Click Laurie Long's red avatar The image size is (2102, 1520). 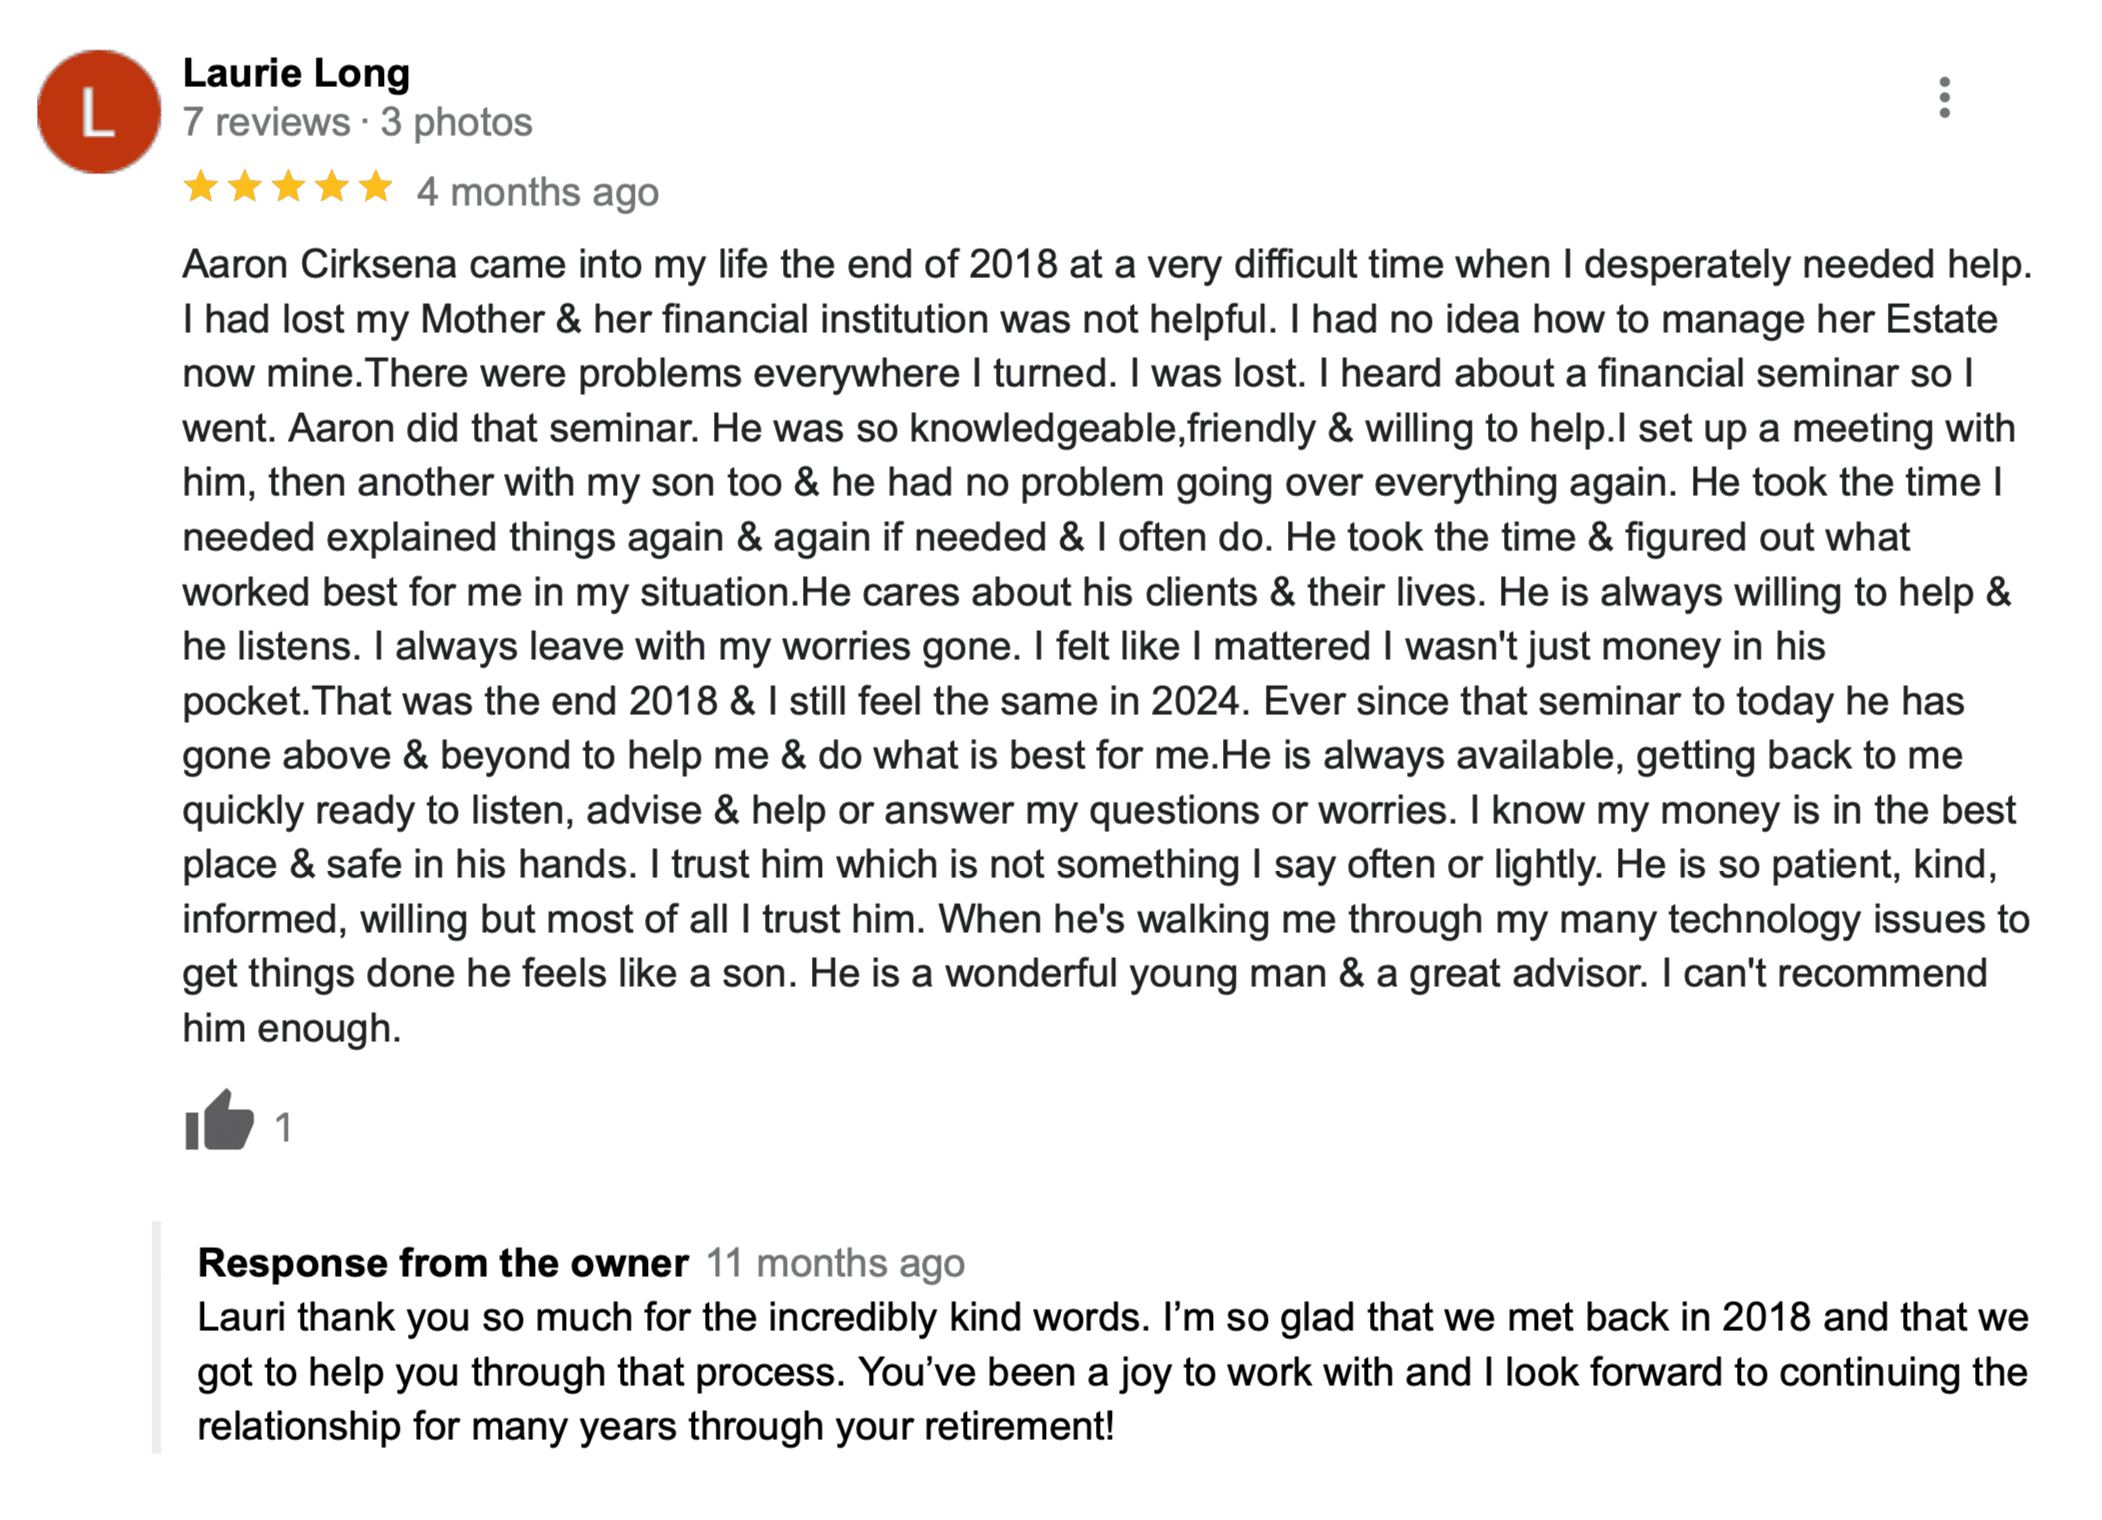tap(98, 112)
